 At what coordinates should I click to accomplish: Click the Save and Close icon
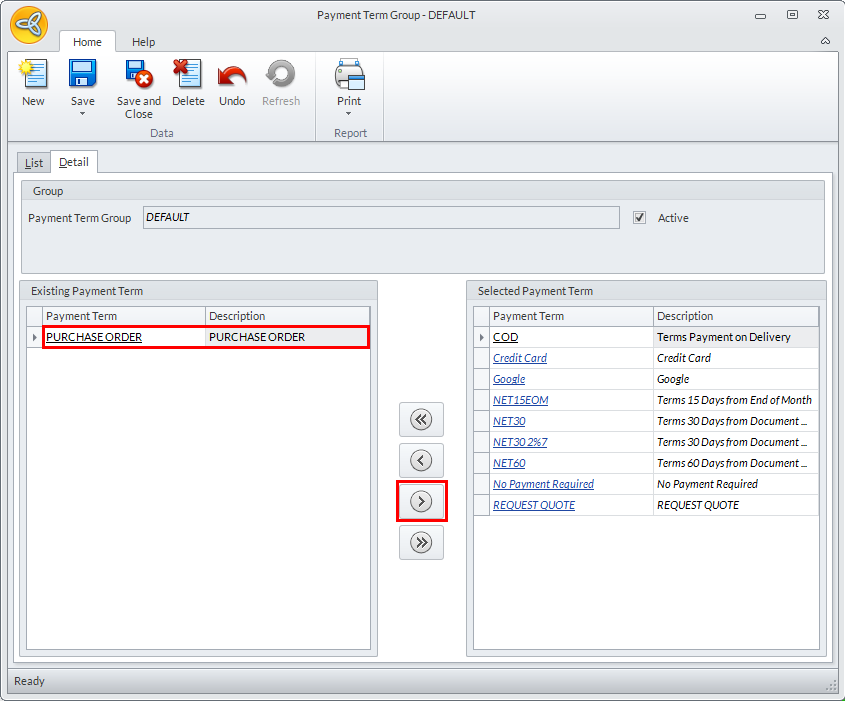[x=138, y=75]
